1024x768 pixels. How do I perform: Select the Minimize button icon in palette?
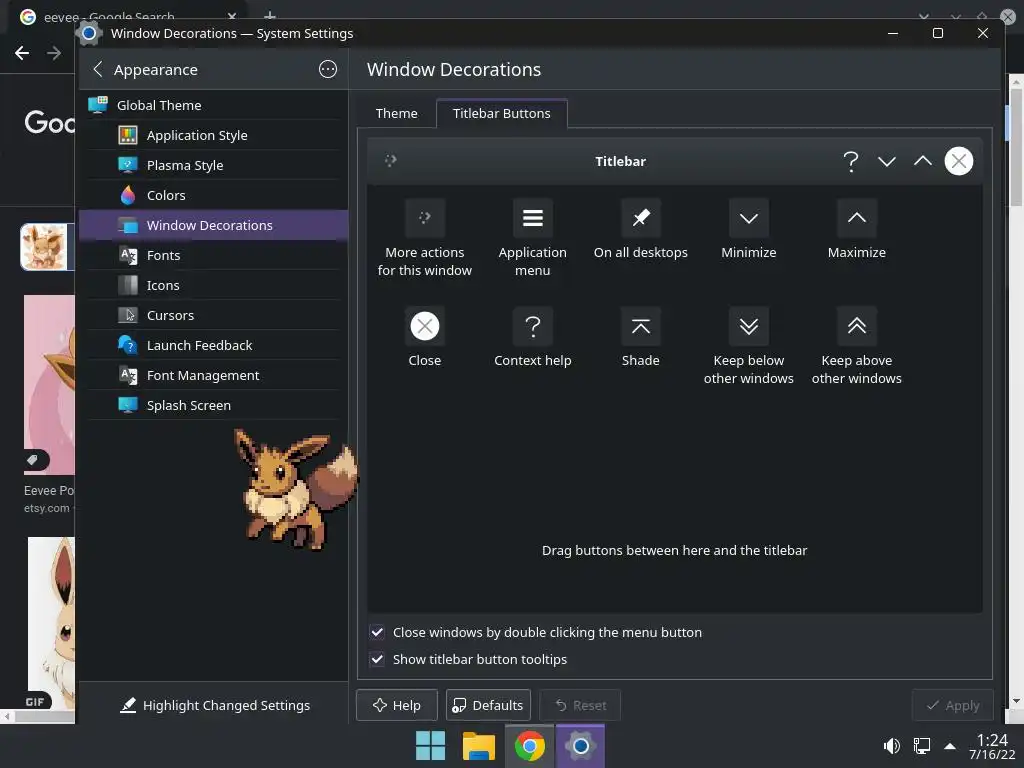pos(748,218)
